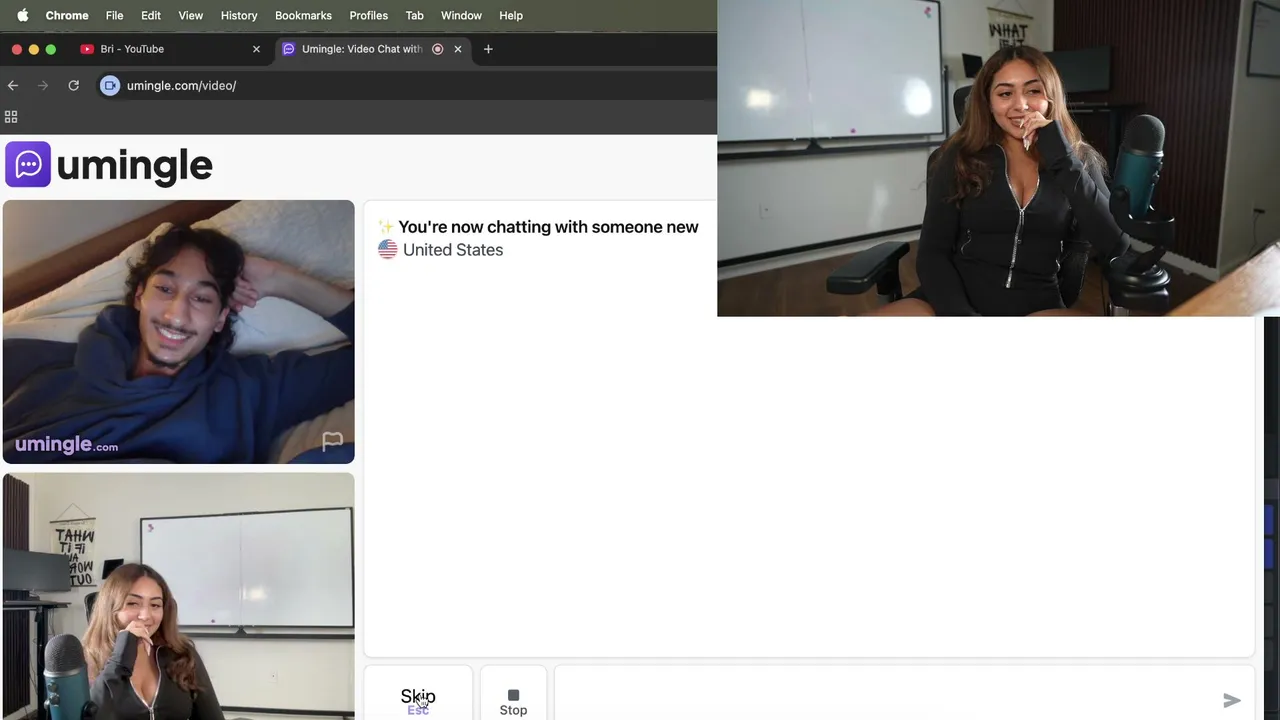
Task: Close the Bri - YouTube tab
Action: tap(256, 49)
